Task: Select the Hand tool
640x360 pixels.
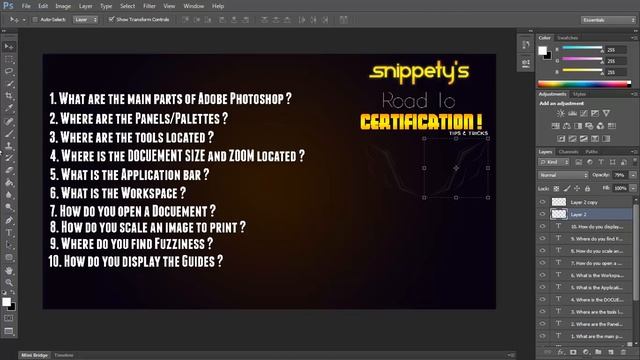Action: click(x=9, y=270)
